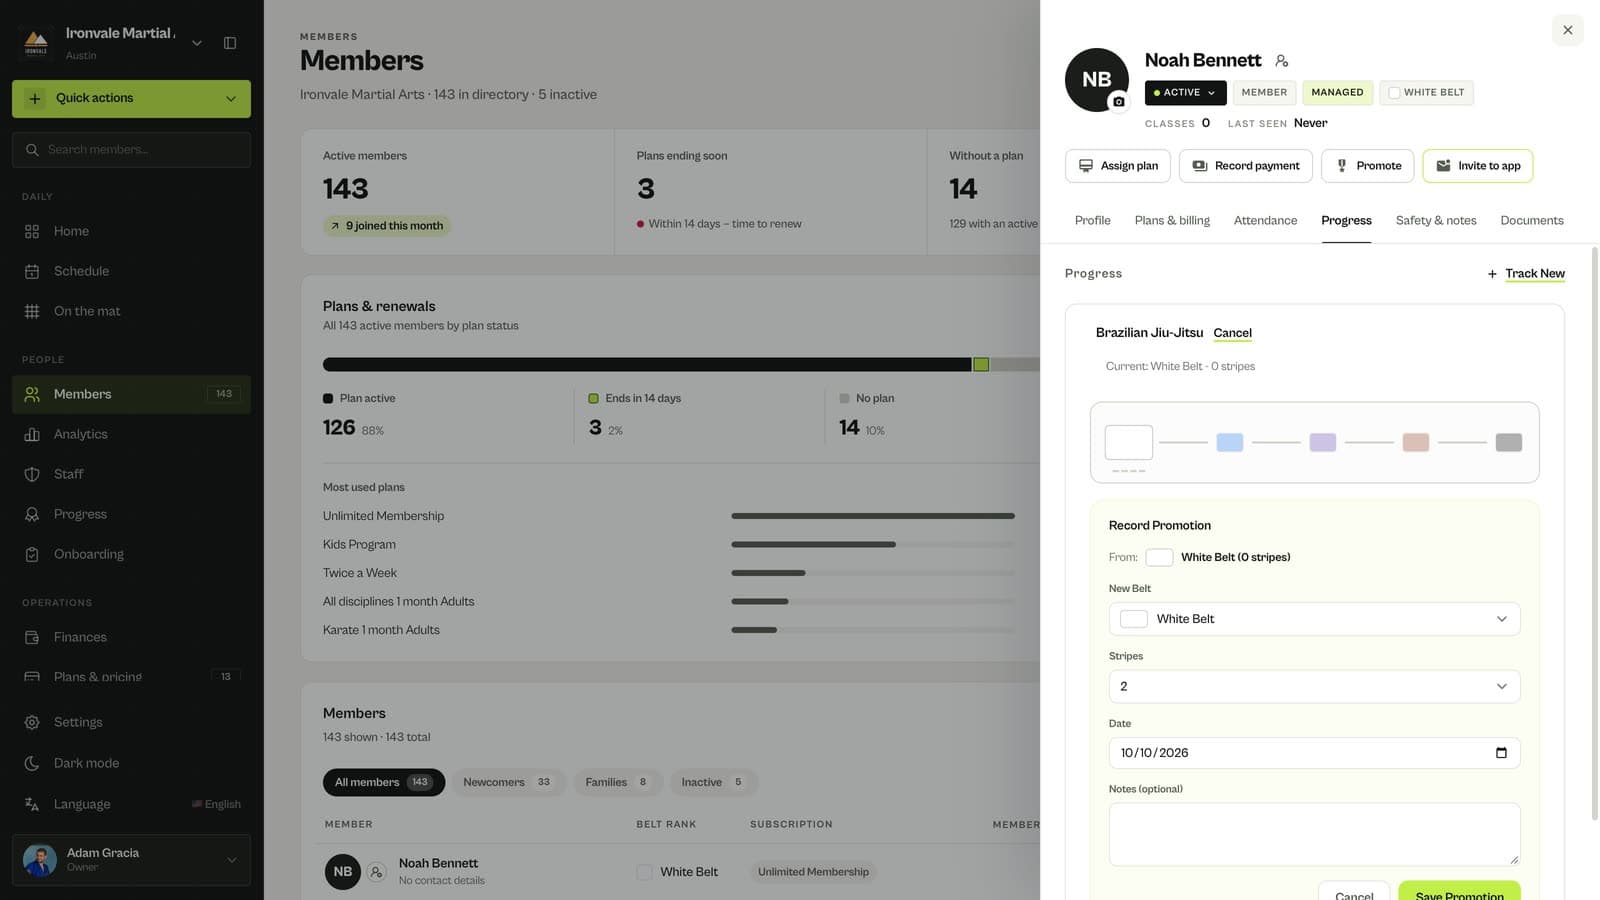Select the blue belt swatch
This screenshot has width=1600, height=900.
[1229, 442]
